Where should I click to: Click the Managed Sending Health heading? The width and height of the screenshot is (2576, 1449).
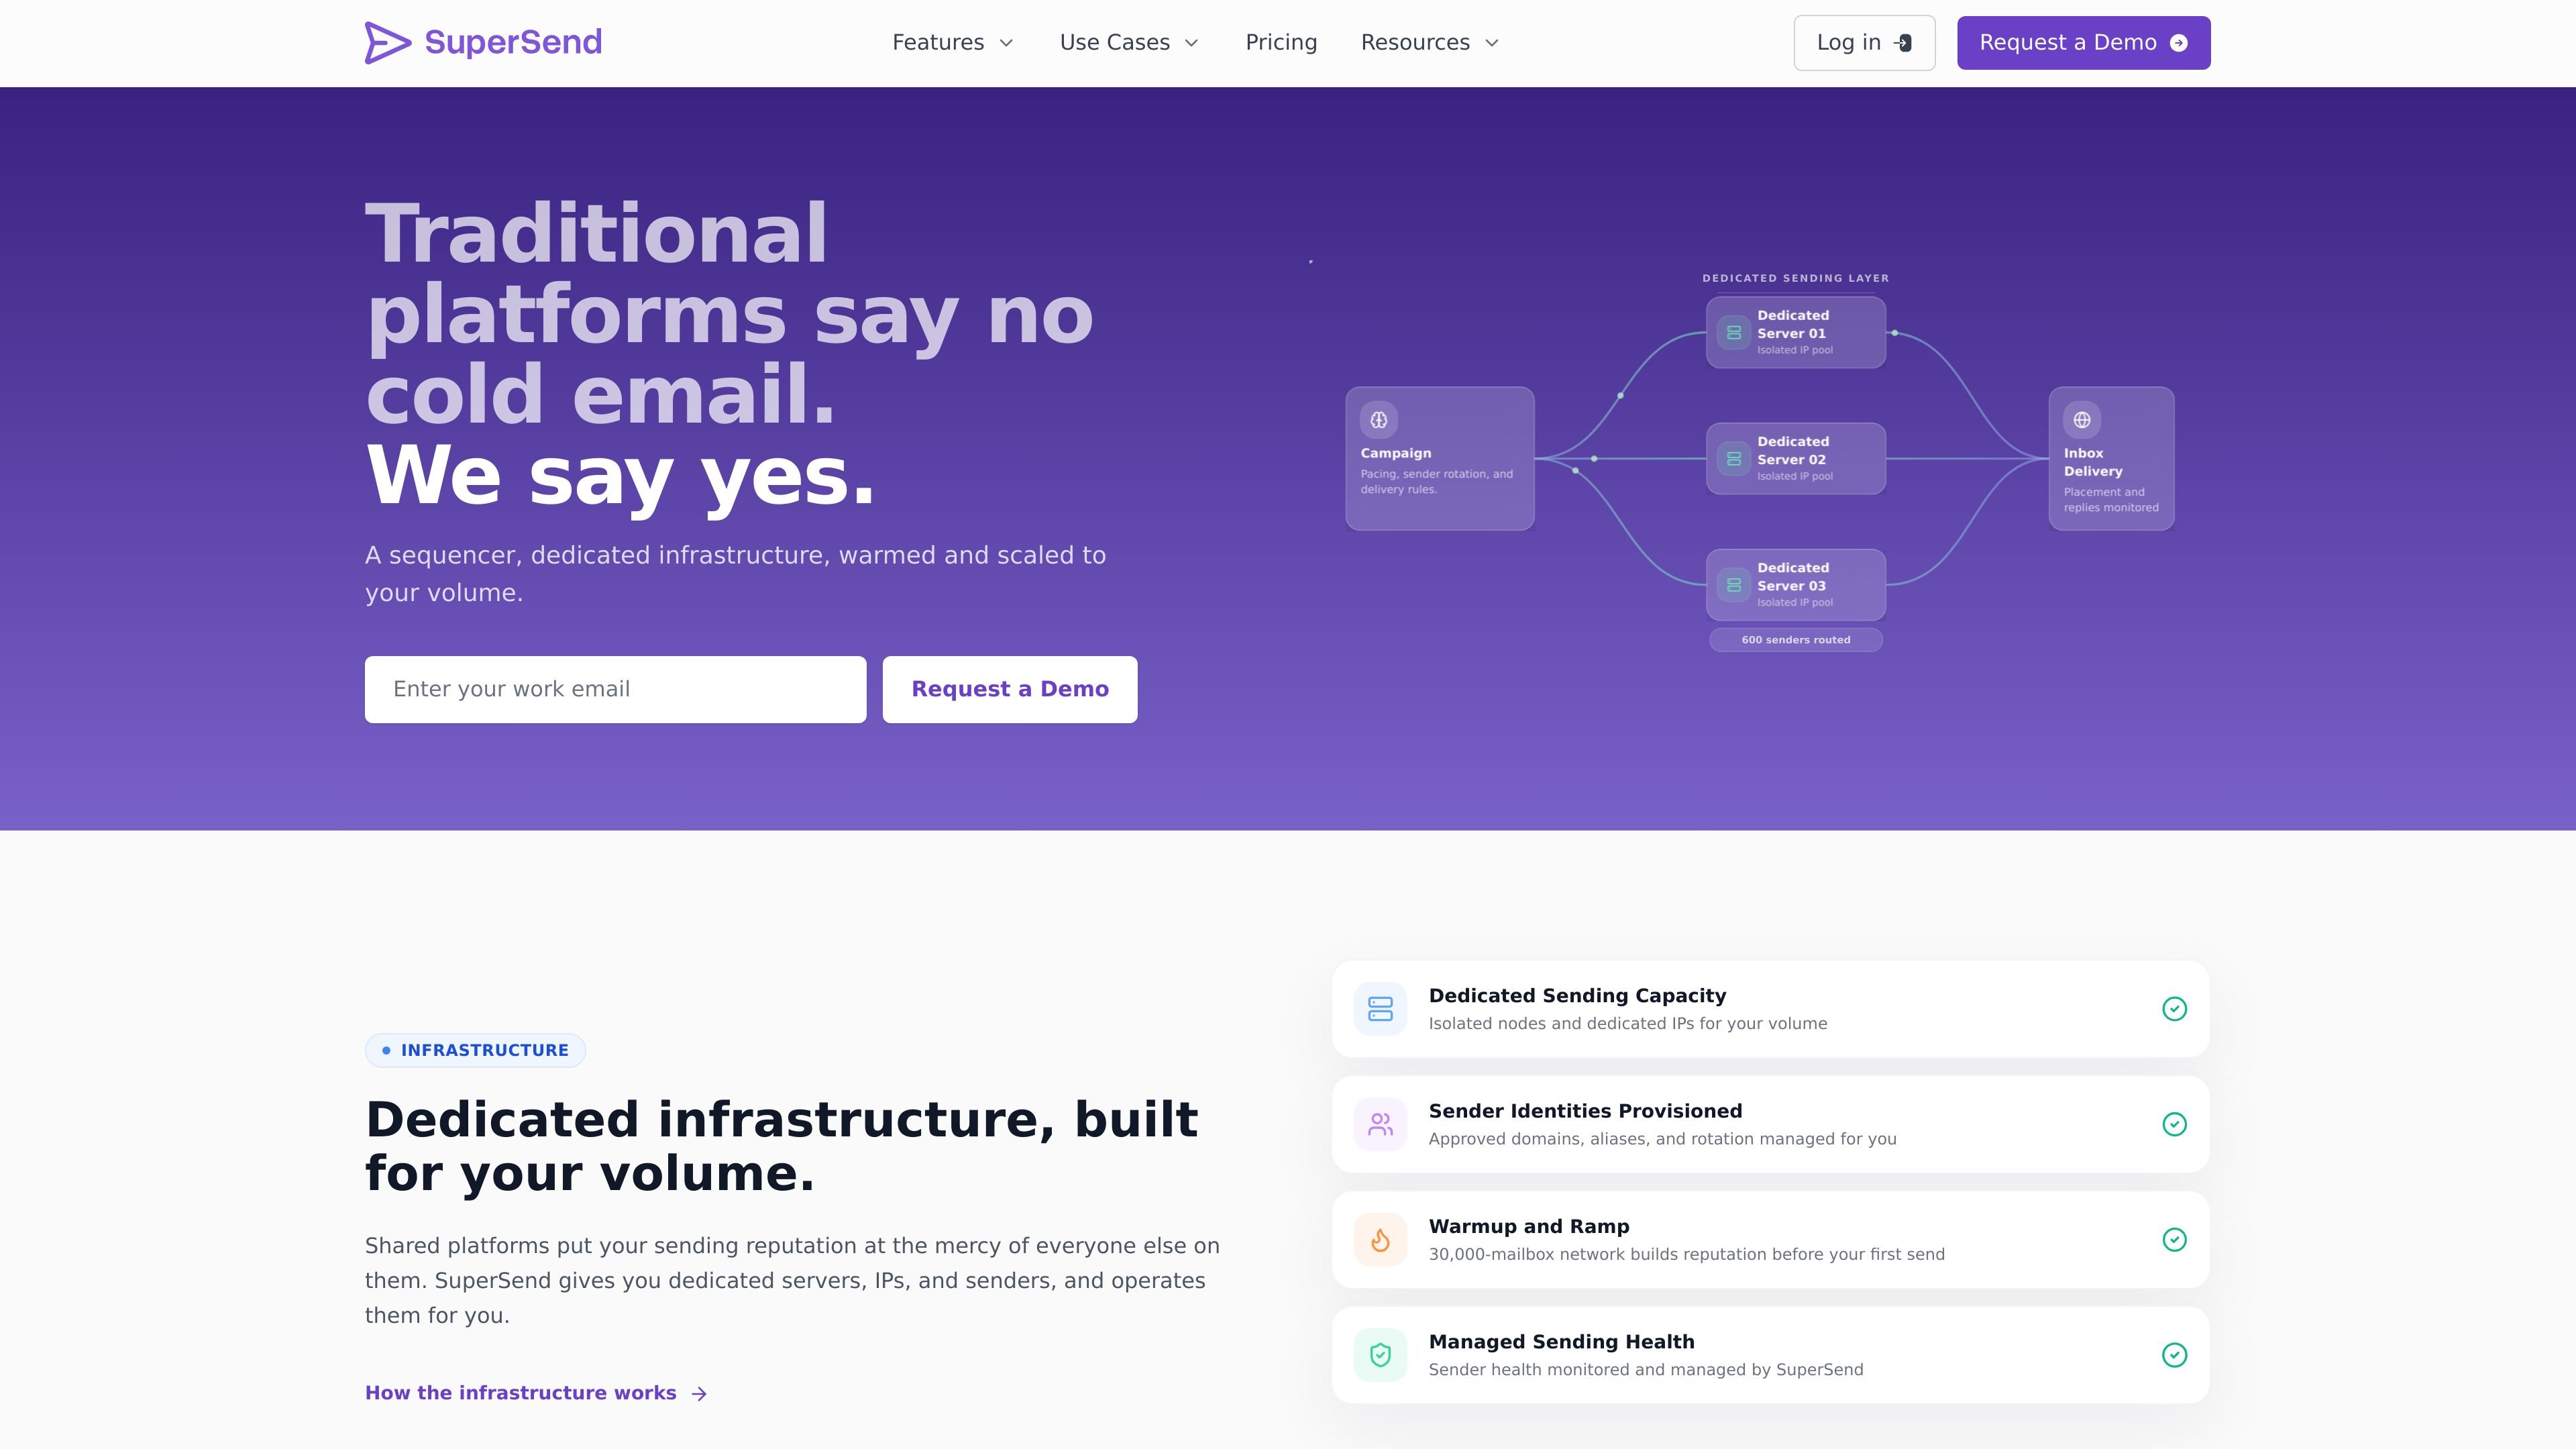click(1561, 1342)
